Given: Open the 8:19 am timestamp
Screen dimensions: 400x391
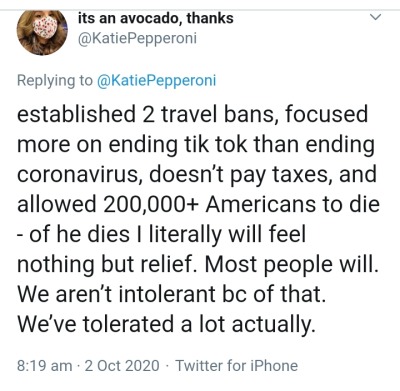Looking at the screenshot, I should click(44, 366).
